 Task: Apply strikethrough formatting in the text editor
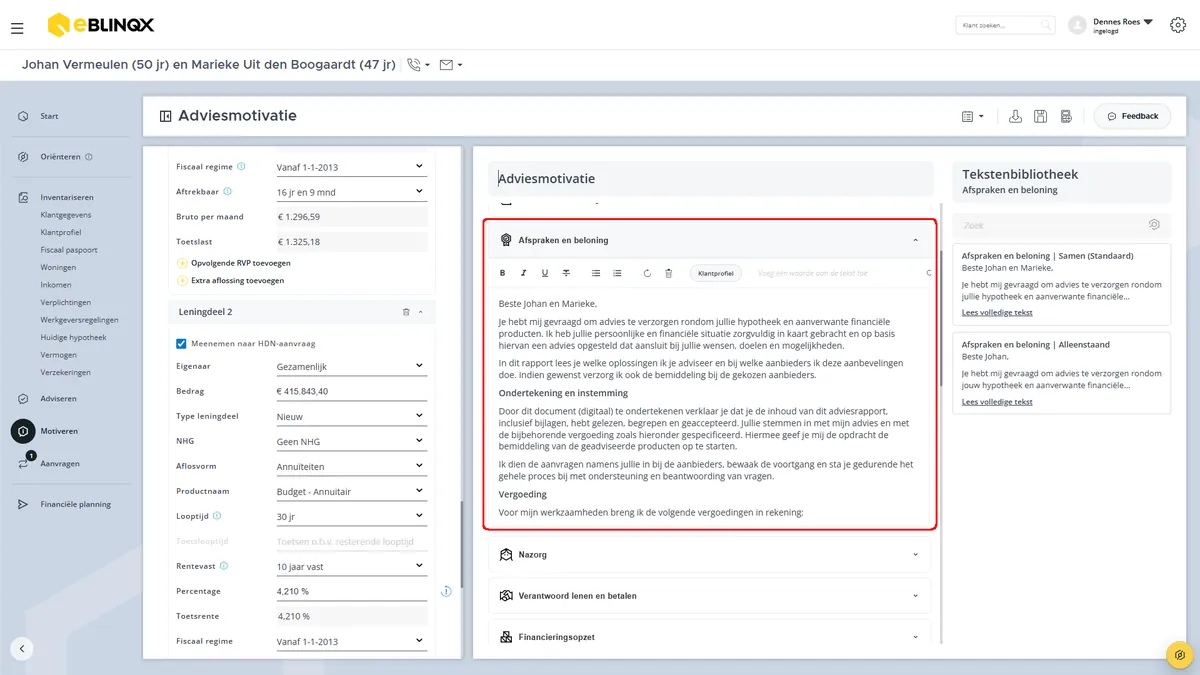pyautogui.click(x=566, y=273)
